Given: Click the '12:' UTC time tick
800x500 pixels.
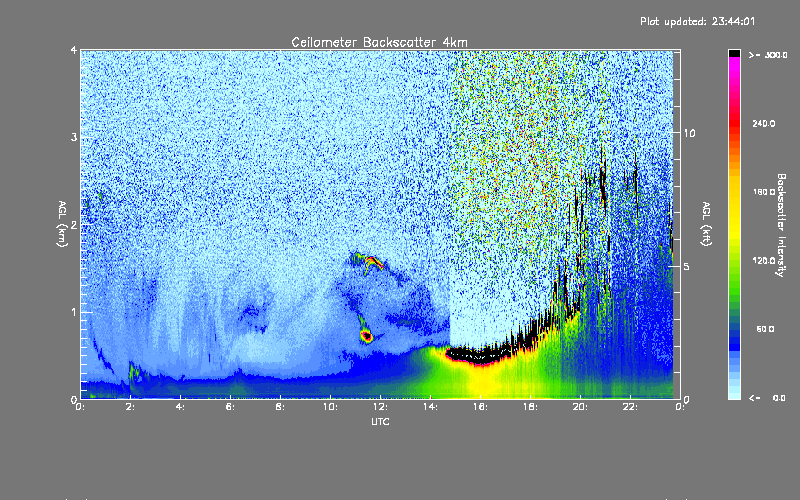Looking at the screenshot, I should coord(381,407).
